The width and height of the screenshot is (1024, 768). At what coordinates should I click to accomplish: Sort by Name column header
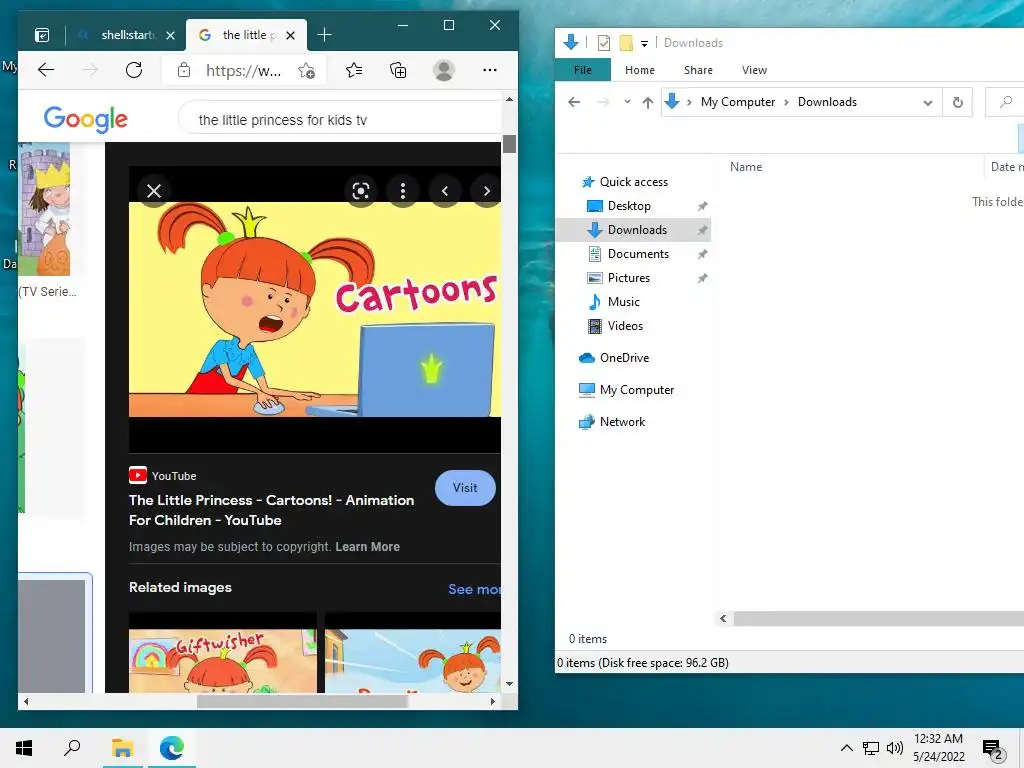tap(746, 167)
